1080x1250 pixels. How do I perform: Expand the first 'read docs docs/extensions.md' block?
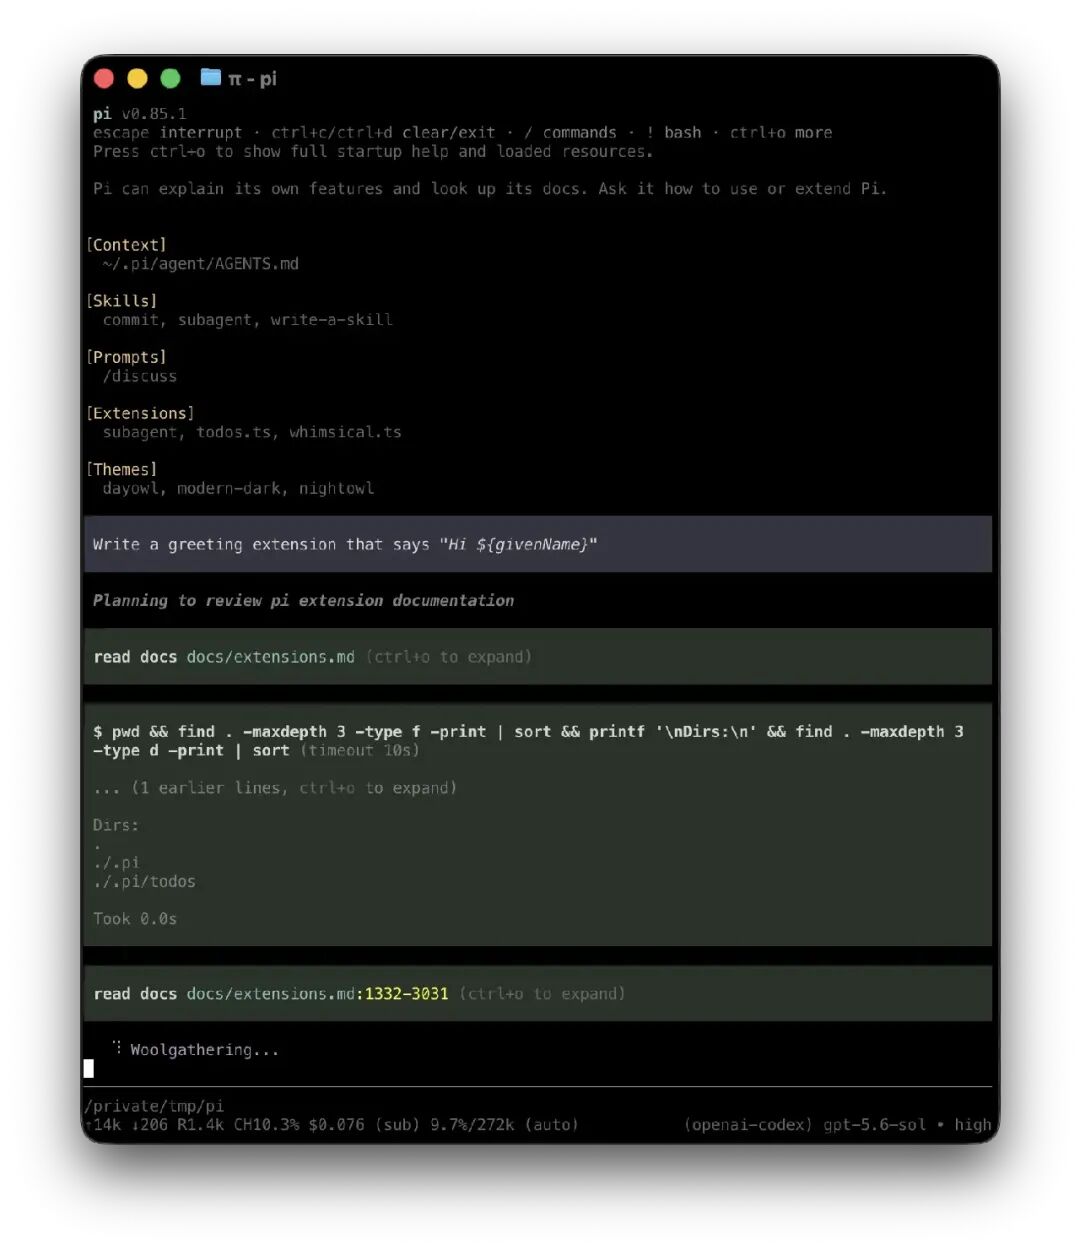pos(538,656)
